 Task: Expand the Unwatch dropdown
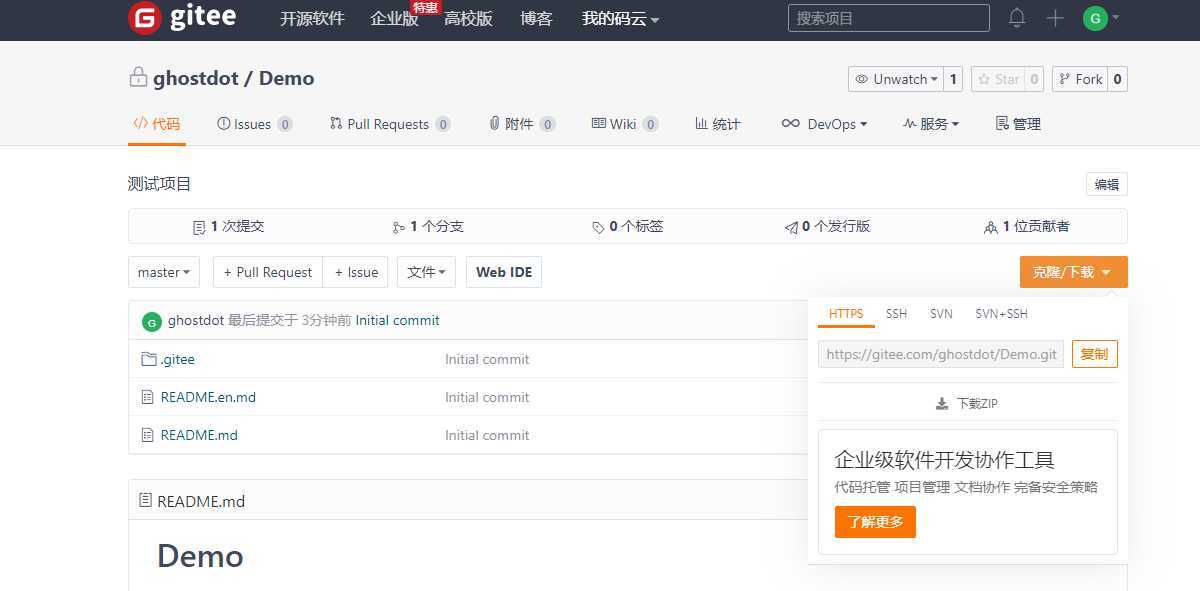pyautogui.click(x=895, y=79)
